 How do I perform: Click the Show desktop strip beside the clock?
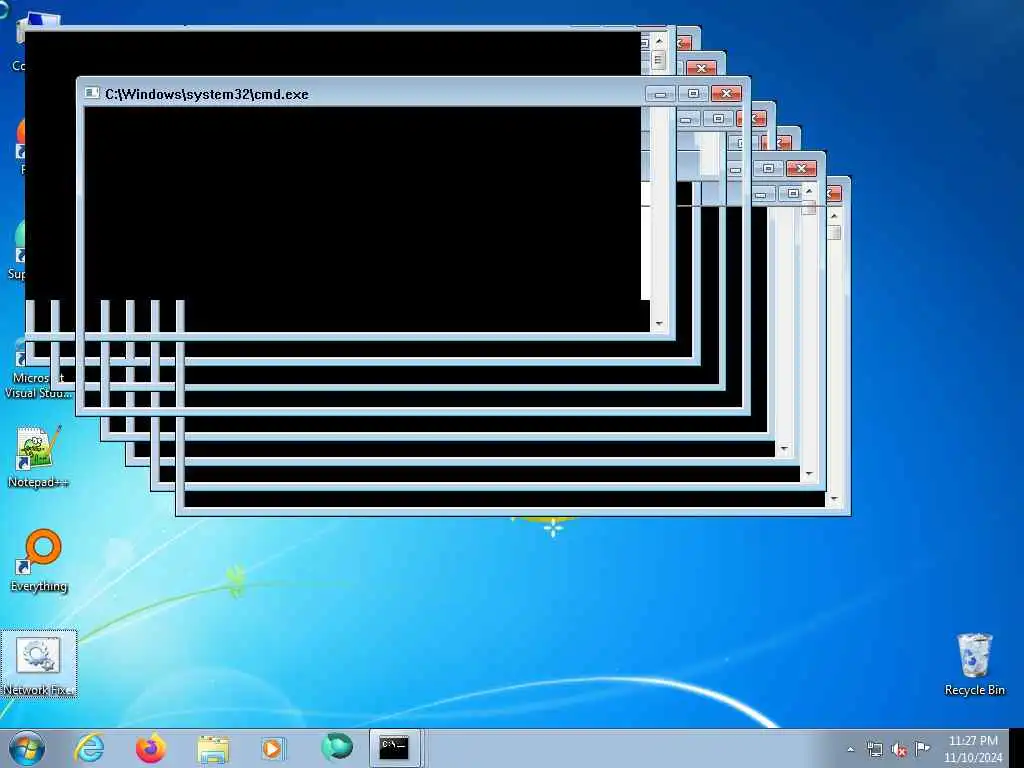pyautogui.click(x=1016, y=748)
